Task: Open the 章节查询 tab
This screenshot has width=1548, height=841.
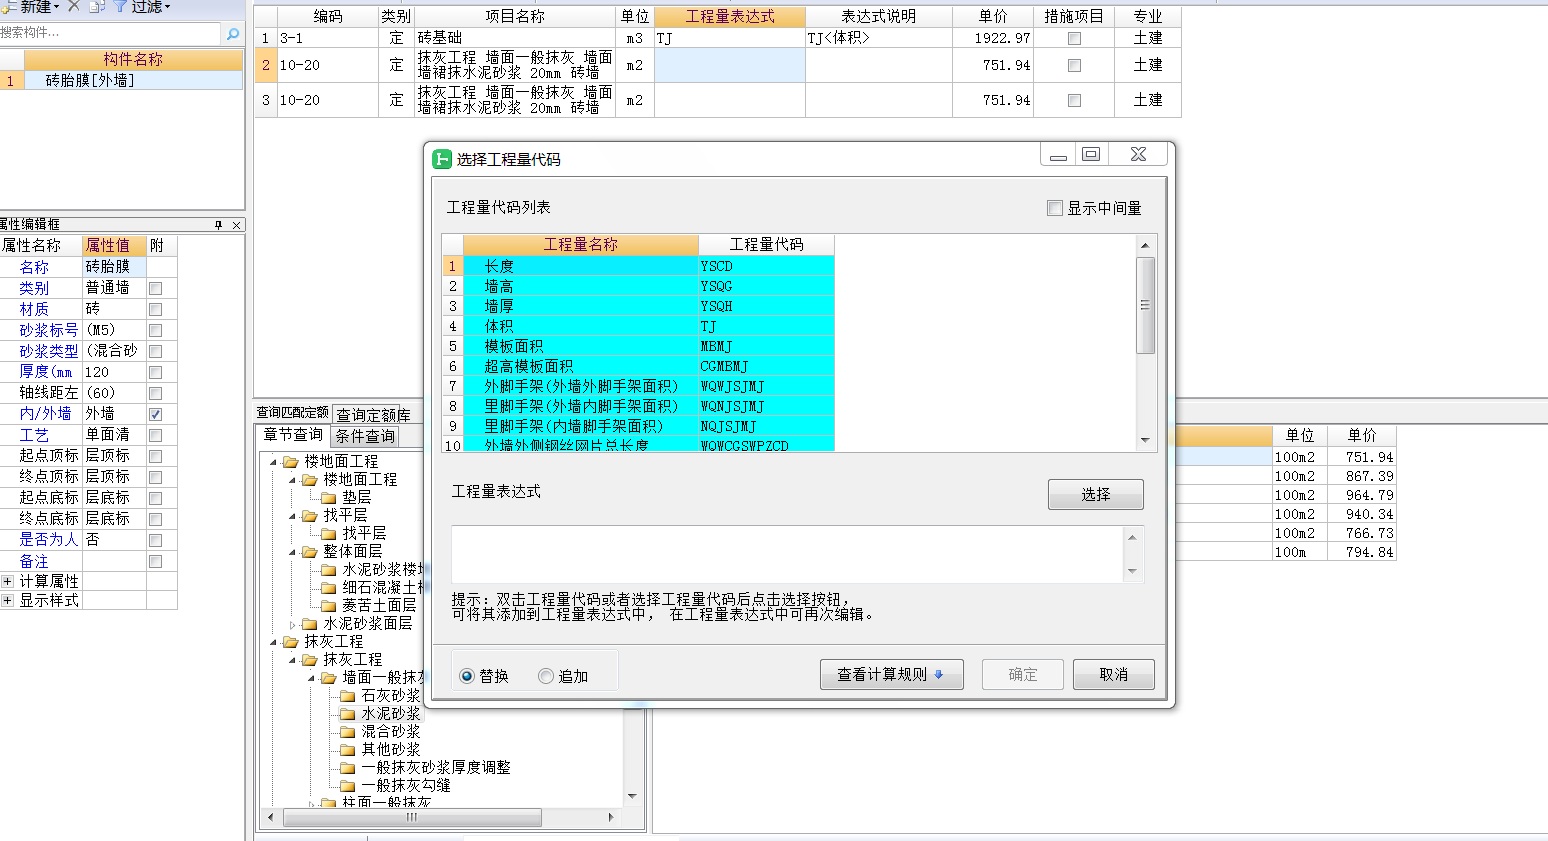Action: [x=293, y=435]
